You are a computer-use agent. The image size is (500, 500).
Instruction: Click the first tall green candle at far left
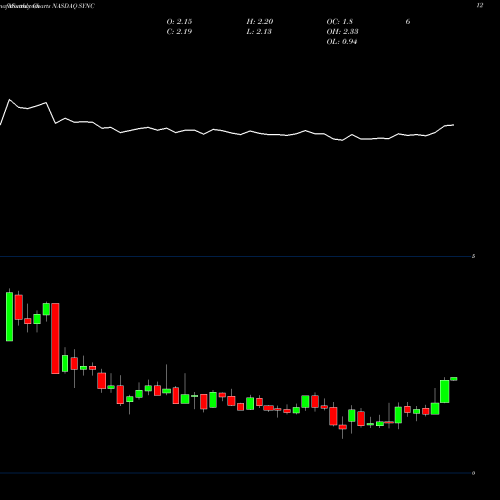pos(10,317)
